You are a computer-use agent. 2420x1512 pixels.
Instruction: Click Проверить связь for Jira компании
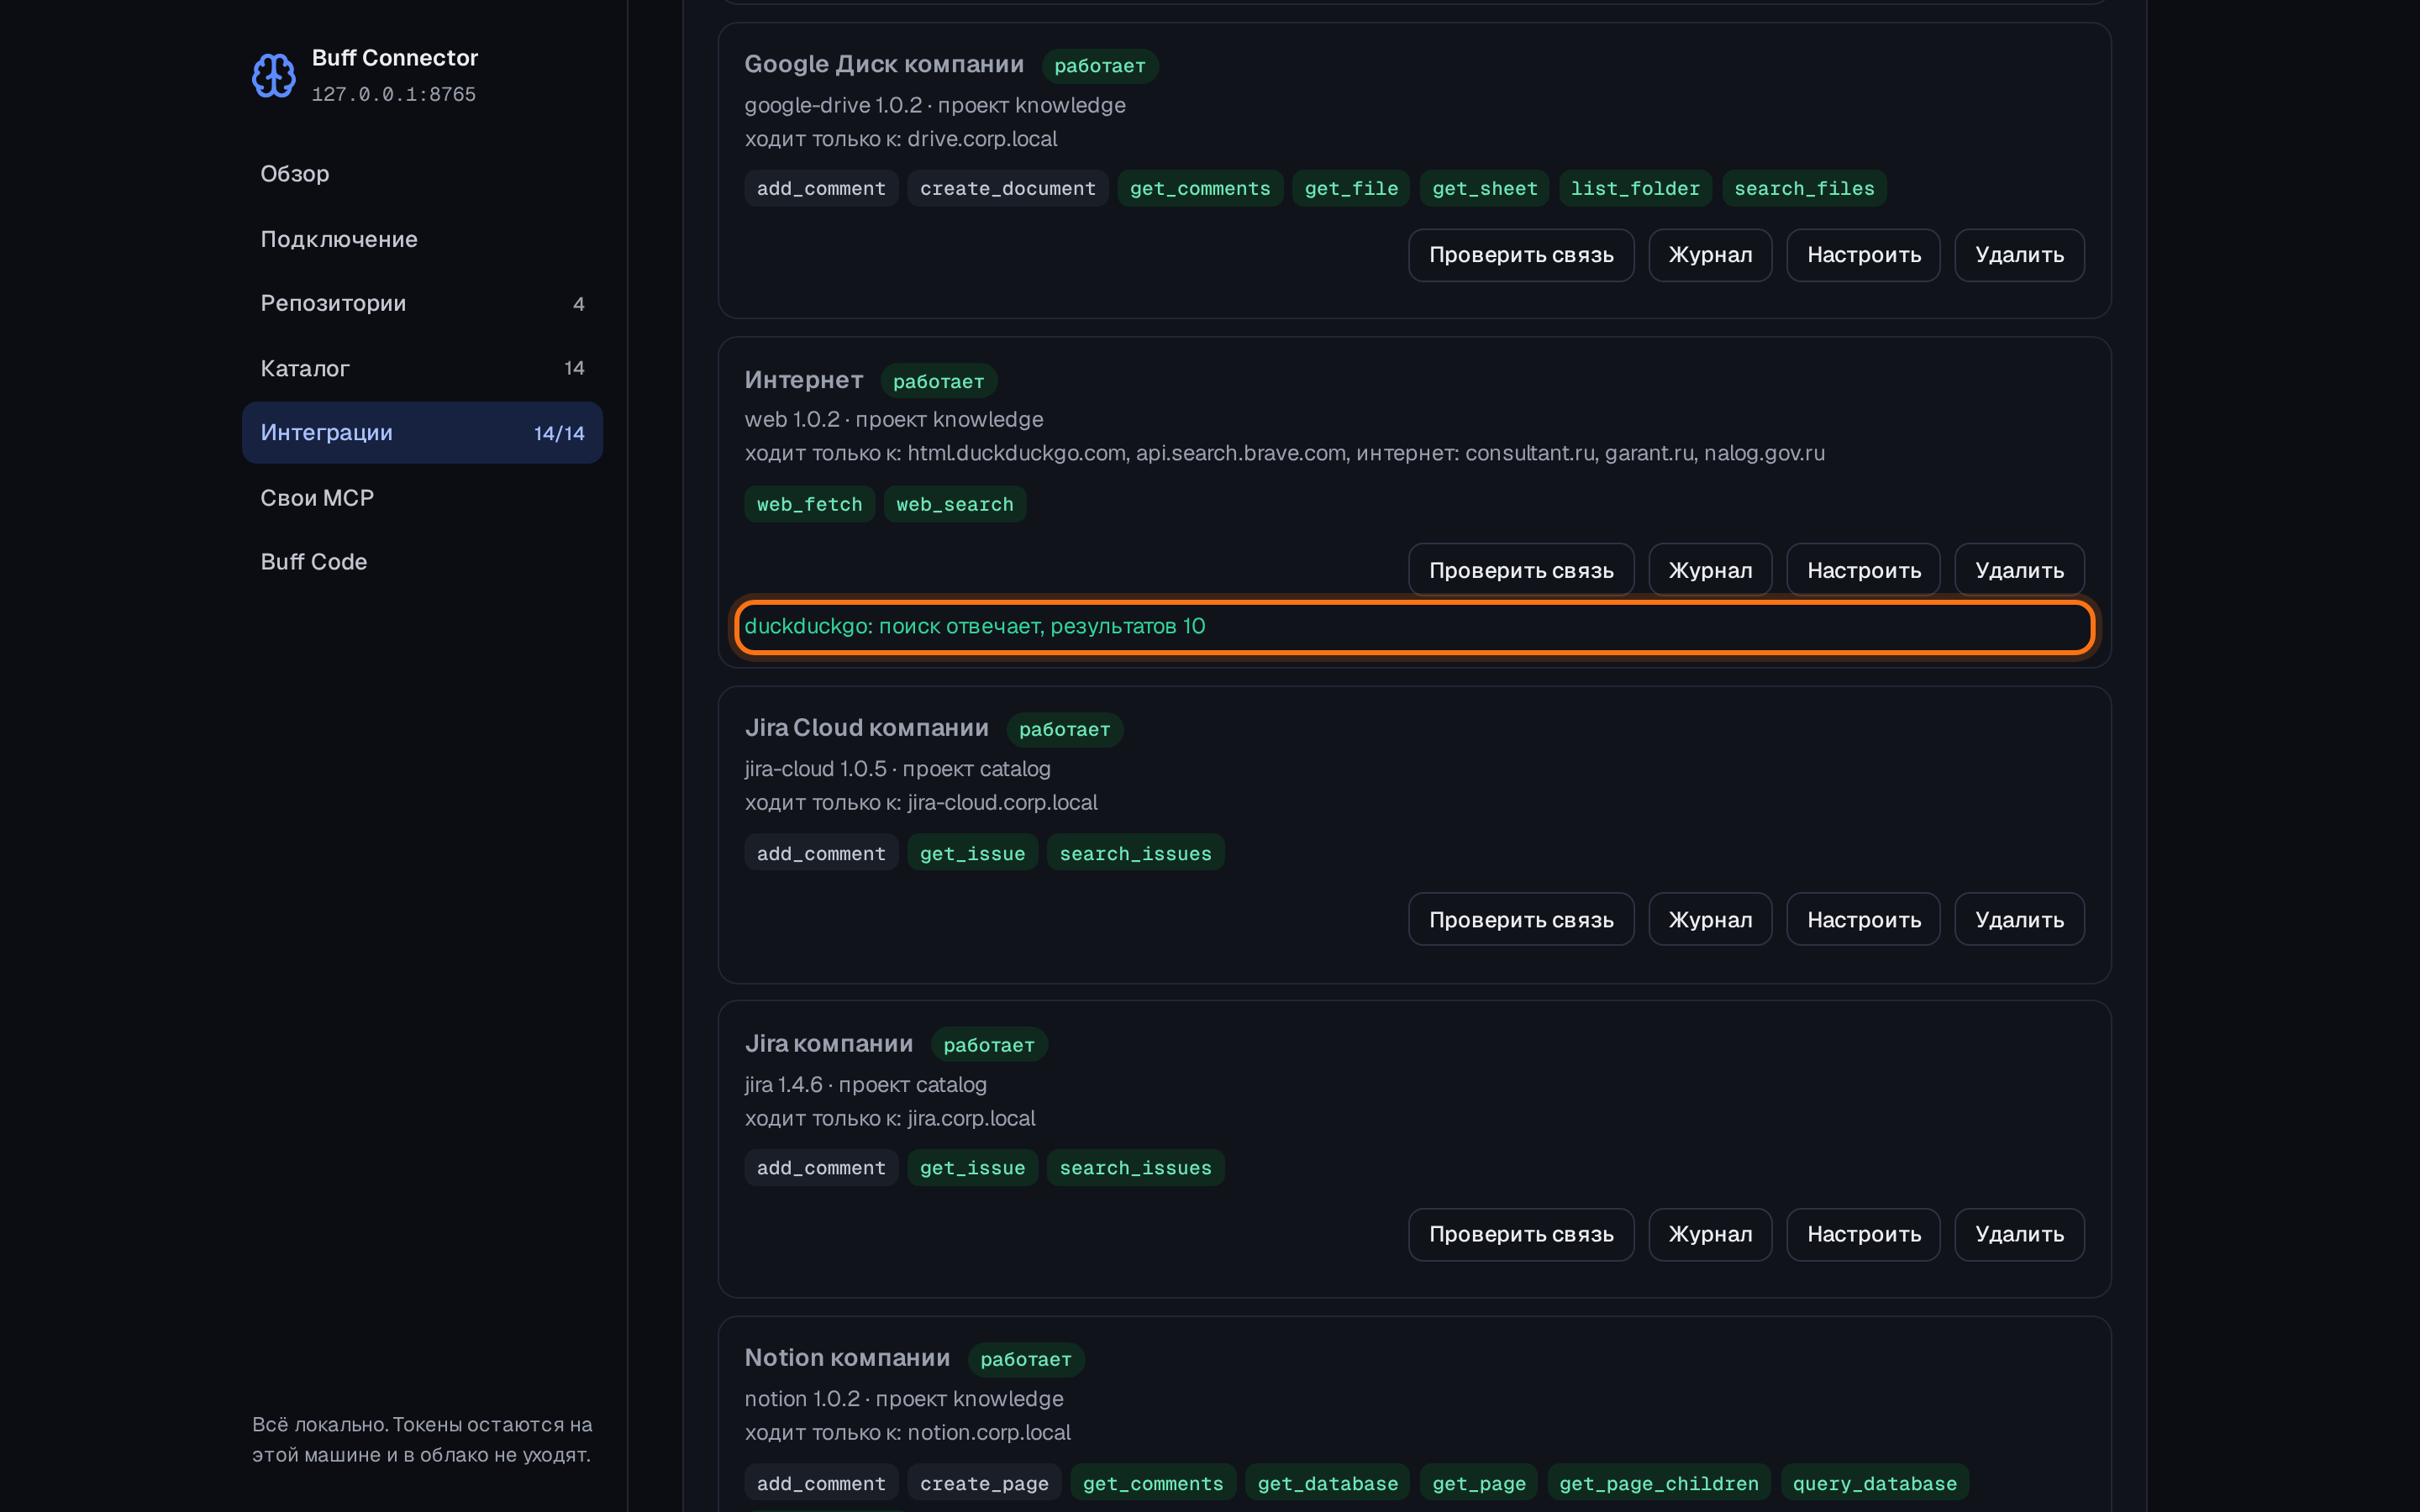click(1521, 1234)
